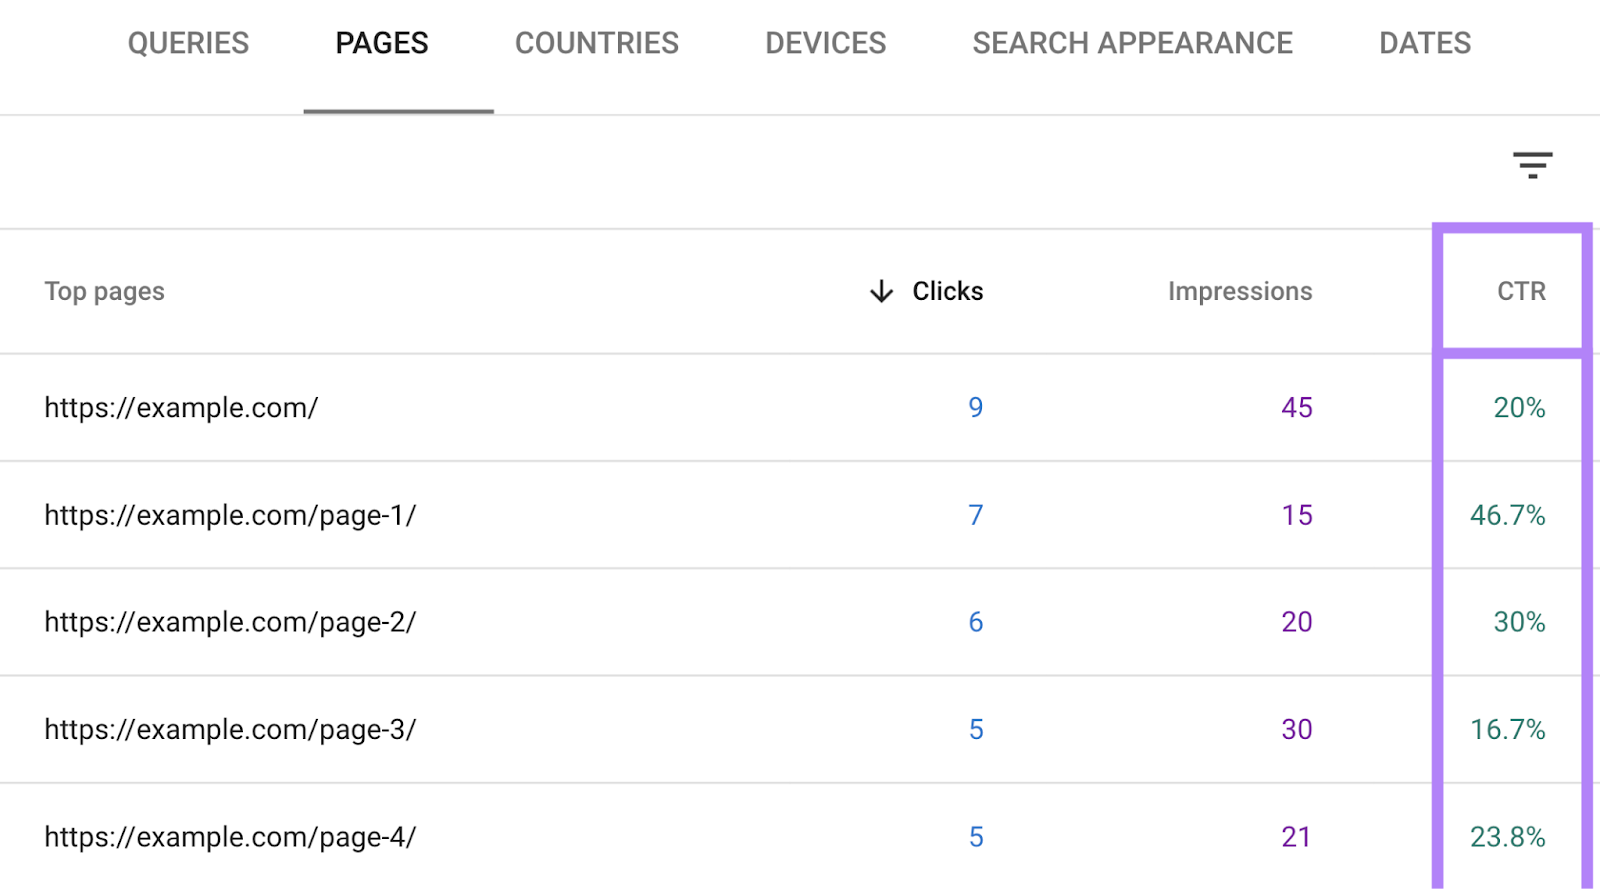
Task: Switch to the COUNTRIES tab
Action: point(596,43)
